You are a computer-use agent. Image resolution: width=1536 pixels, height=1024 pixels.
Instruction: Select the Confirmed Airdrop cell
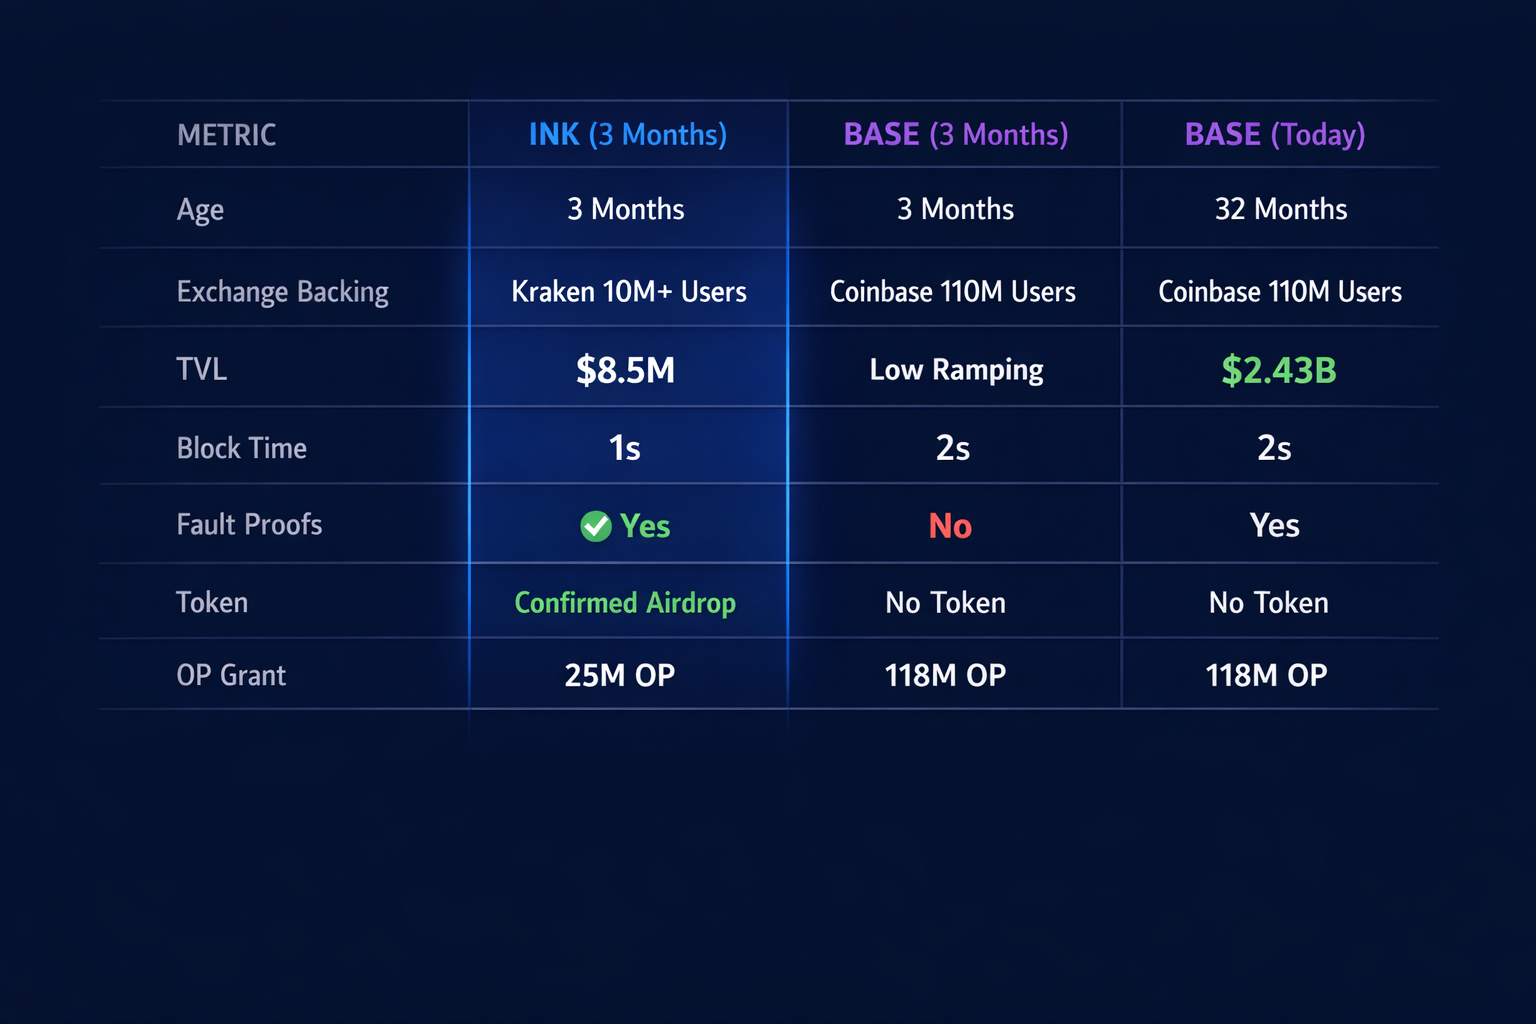tap(625, 602)
